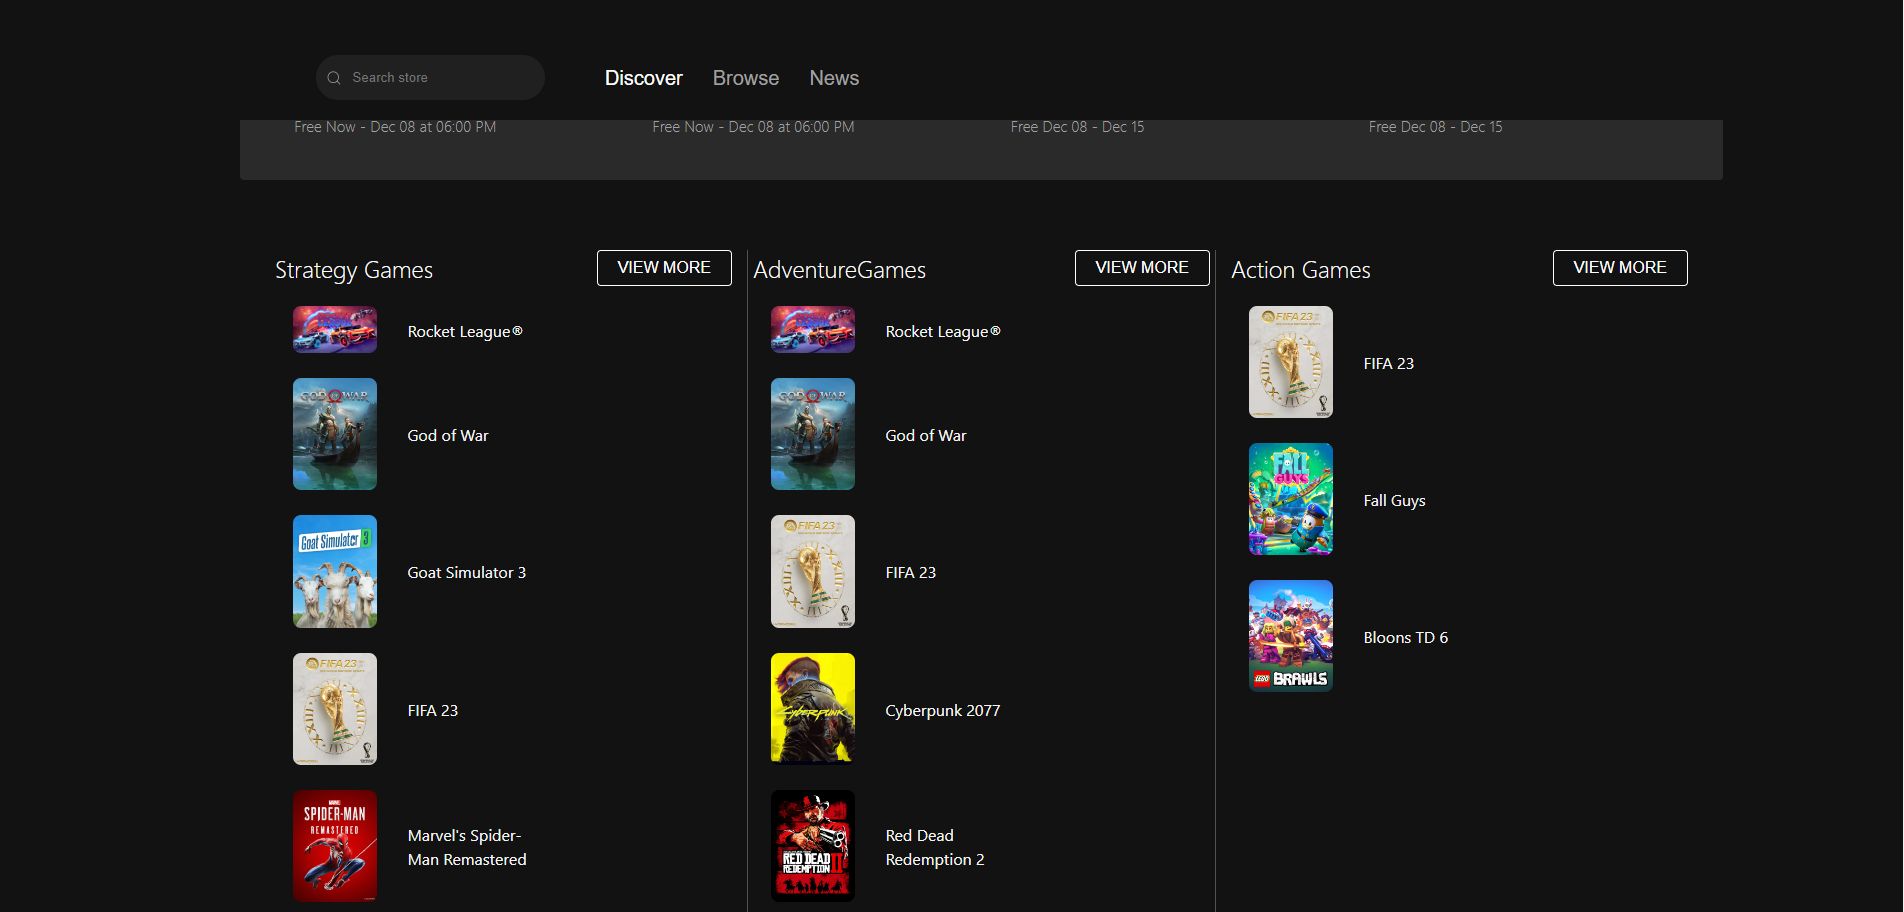Screen dimensions: 1904x912
Task: Switch to the Browse tab
Action: click(x=746, y=78)
